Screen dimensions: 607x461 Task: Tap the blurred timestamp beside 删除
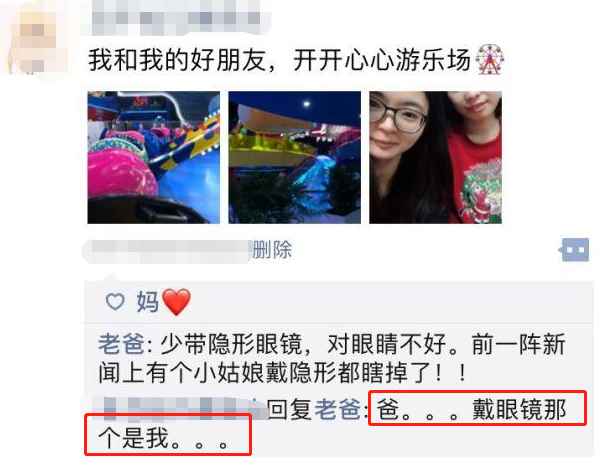click(168, 252)
